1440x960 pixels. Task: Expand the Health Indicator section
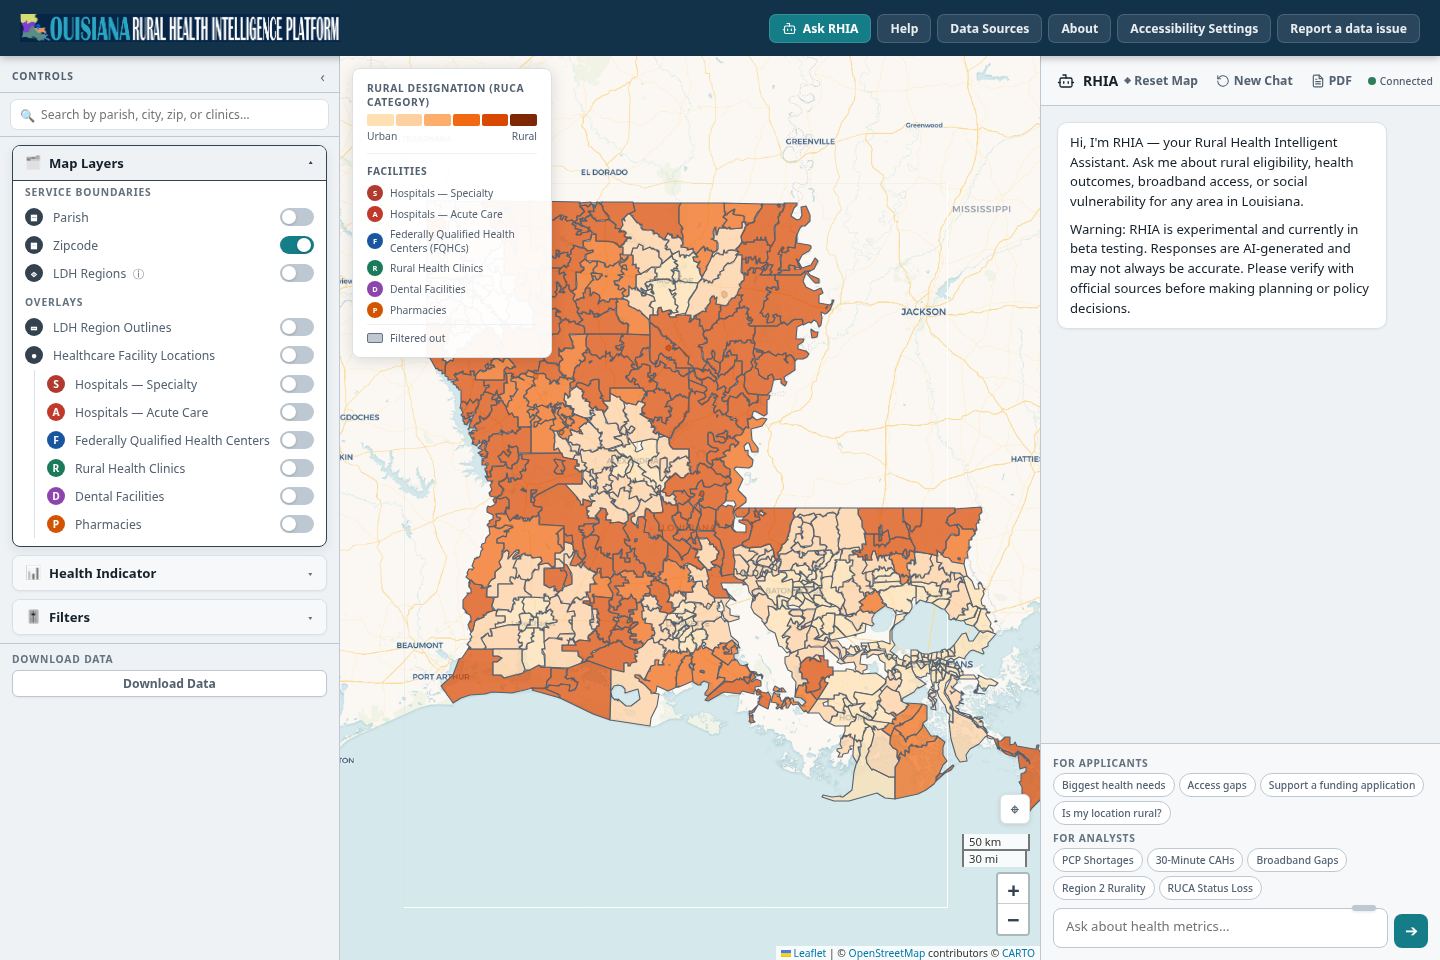point(170,573)
